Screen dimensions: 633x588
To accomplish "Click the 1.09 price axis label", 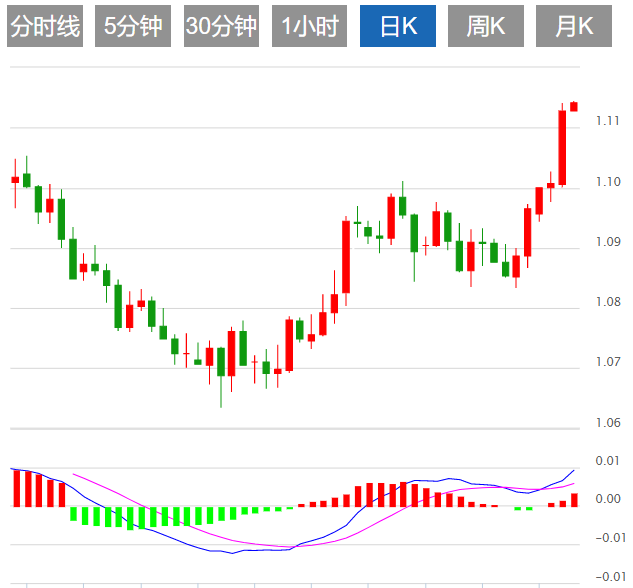I will (x=608, y=242).
